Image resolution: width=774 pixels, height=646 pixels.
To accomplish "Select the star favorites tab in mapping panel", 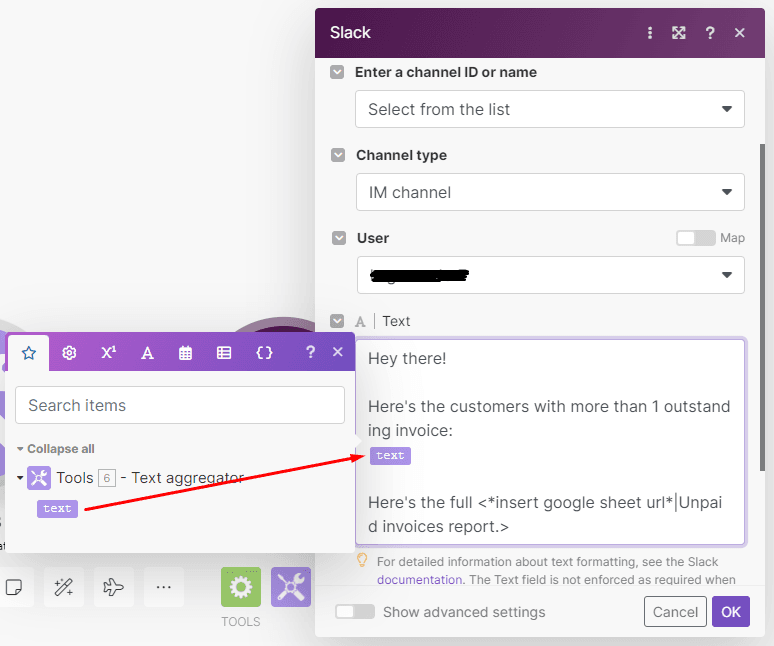I will [x=29, y=352].
